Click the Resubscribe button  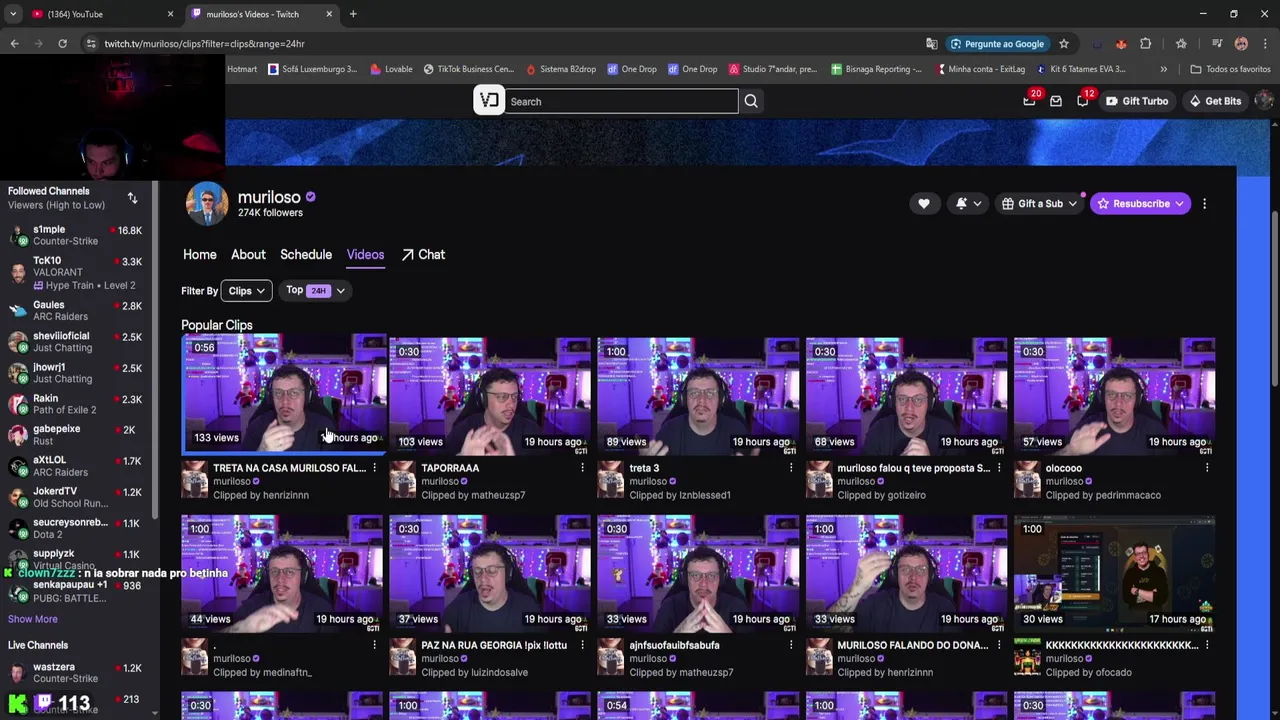(x=1140, y=204)
